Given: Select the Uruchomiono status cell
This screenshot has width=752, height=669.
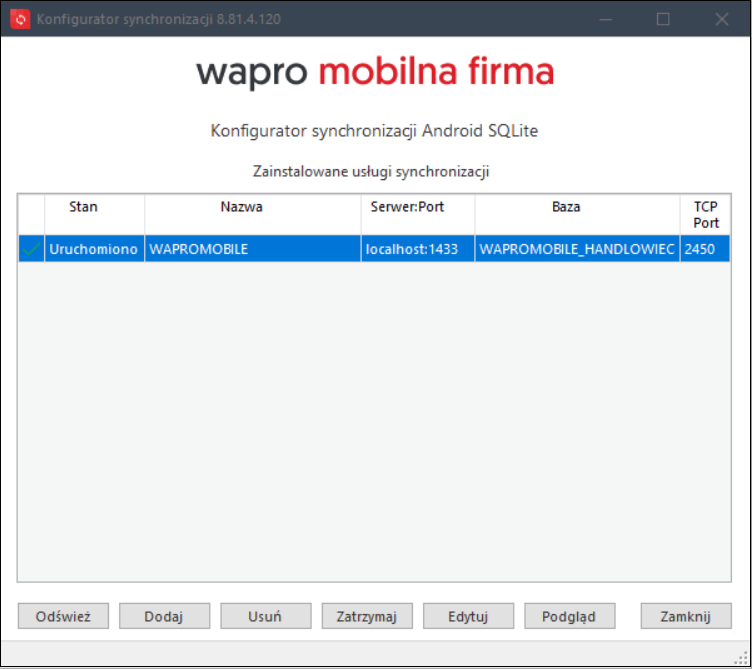Looking at the screenshot, I should click(94, 249).
